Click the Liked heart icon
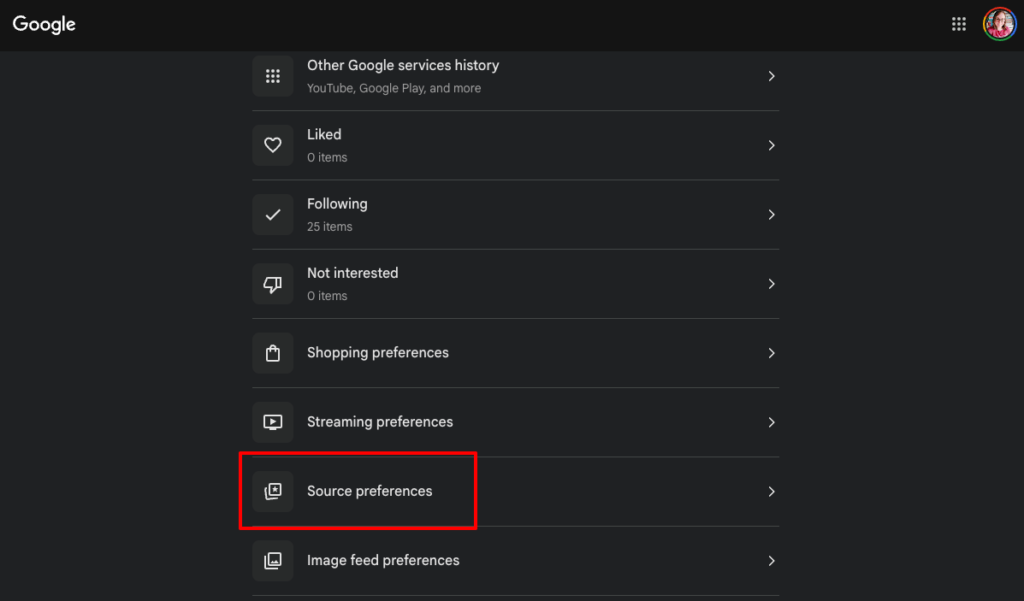This screenshot has height=601, width=1024. click(x=273, y=145)
